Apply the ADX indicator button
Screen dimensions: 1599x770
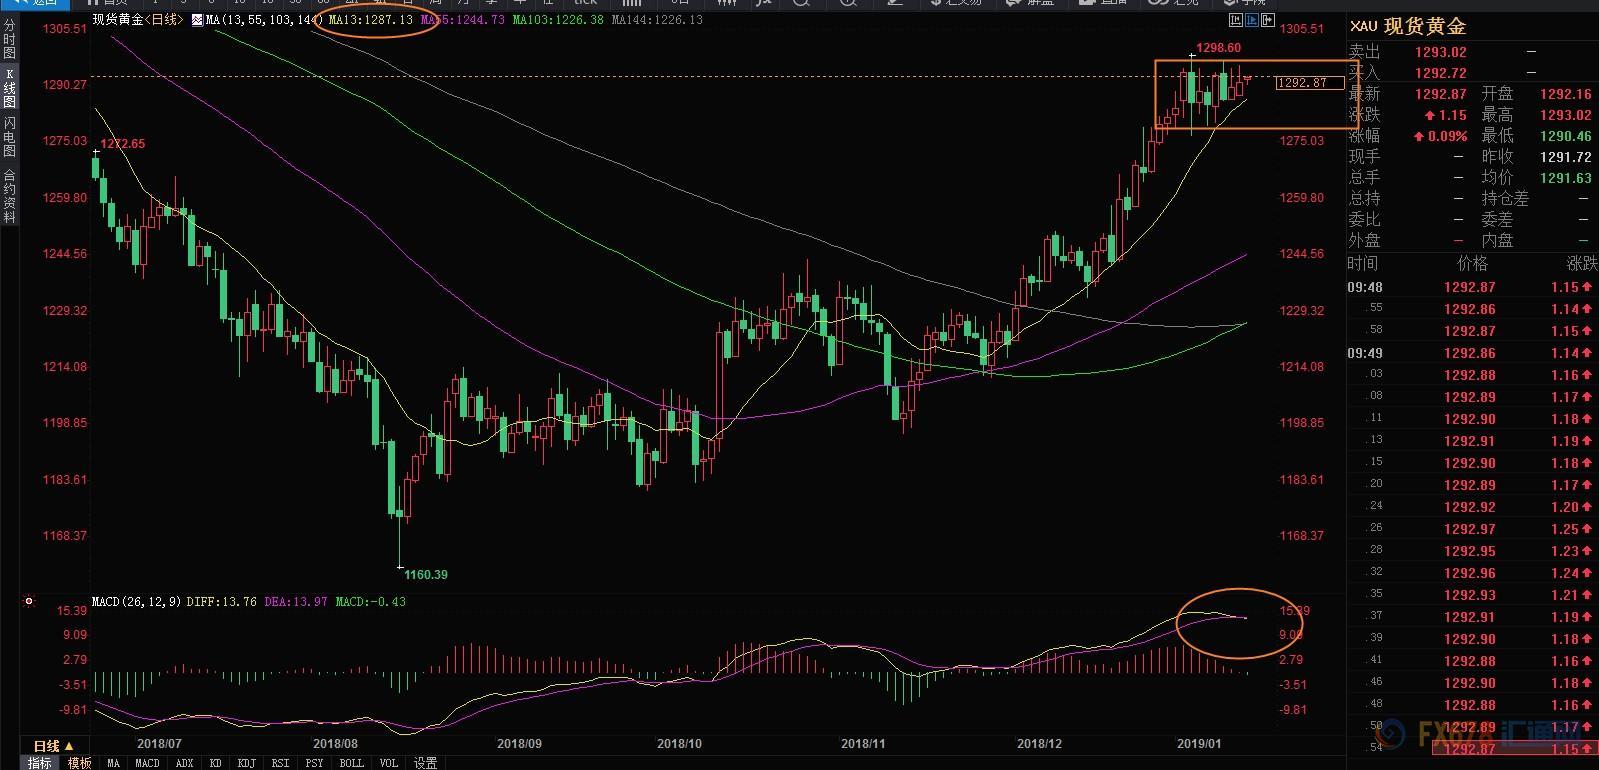pos(185,763)
